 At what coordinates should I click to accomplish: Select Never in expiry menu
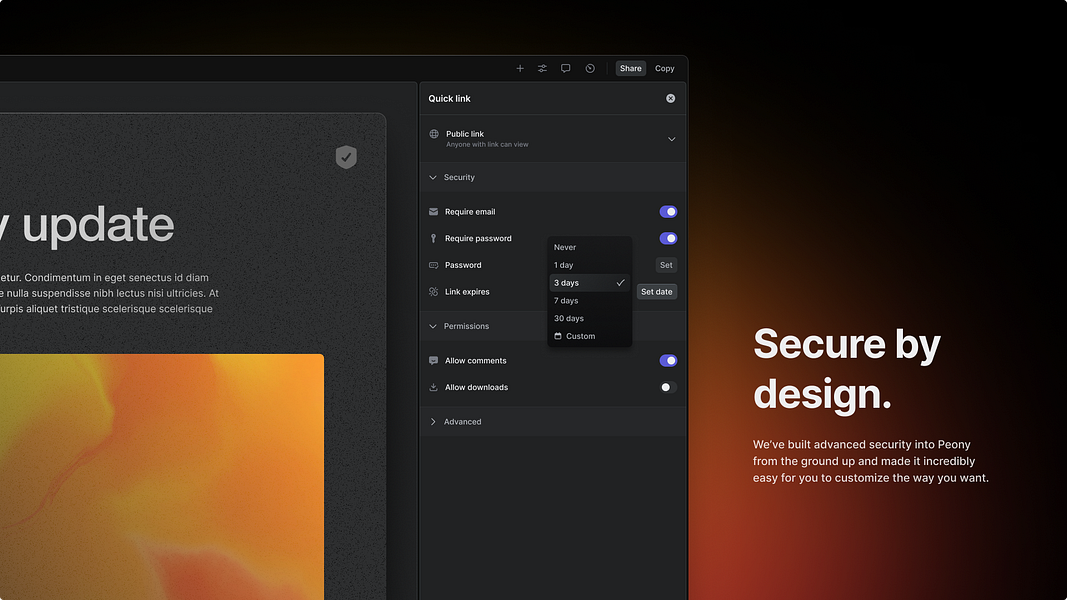point(589,248)
